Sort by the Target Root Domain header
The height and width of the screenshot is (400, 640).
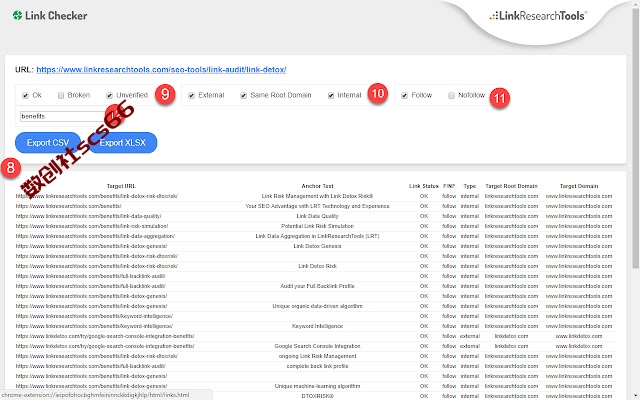[511, 186]
